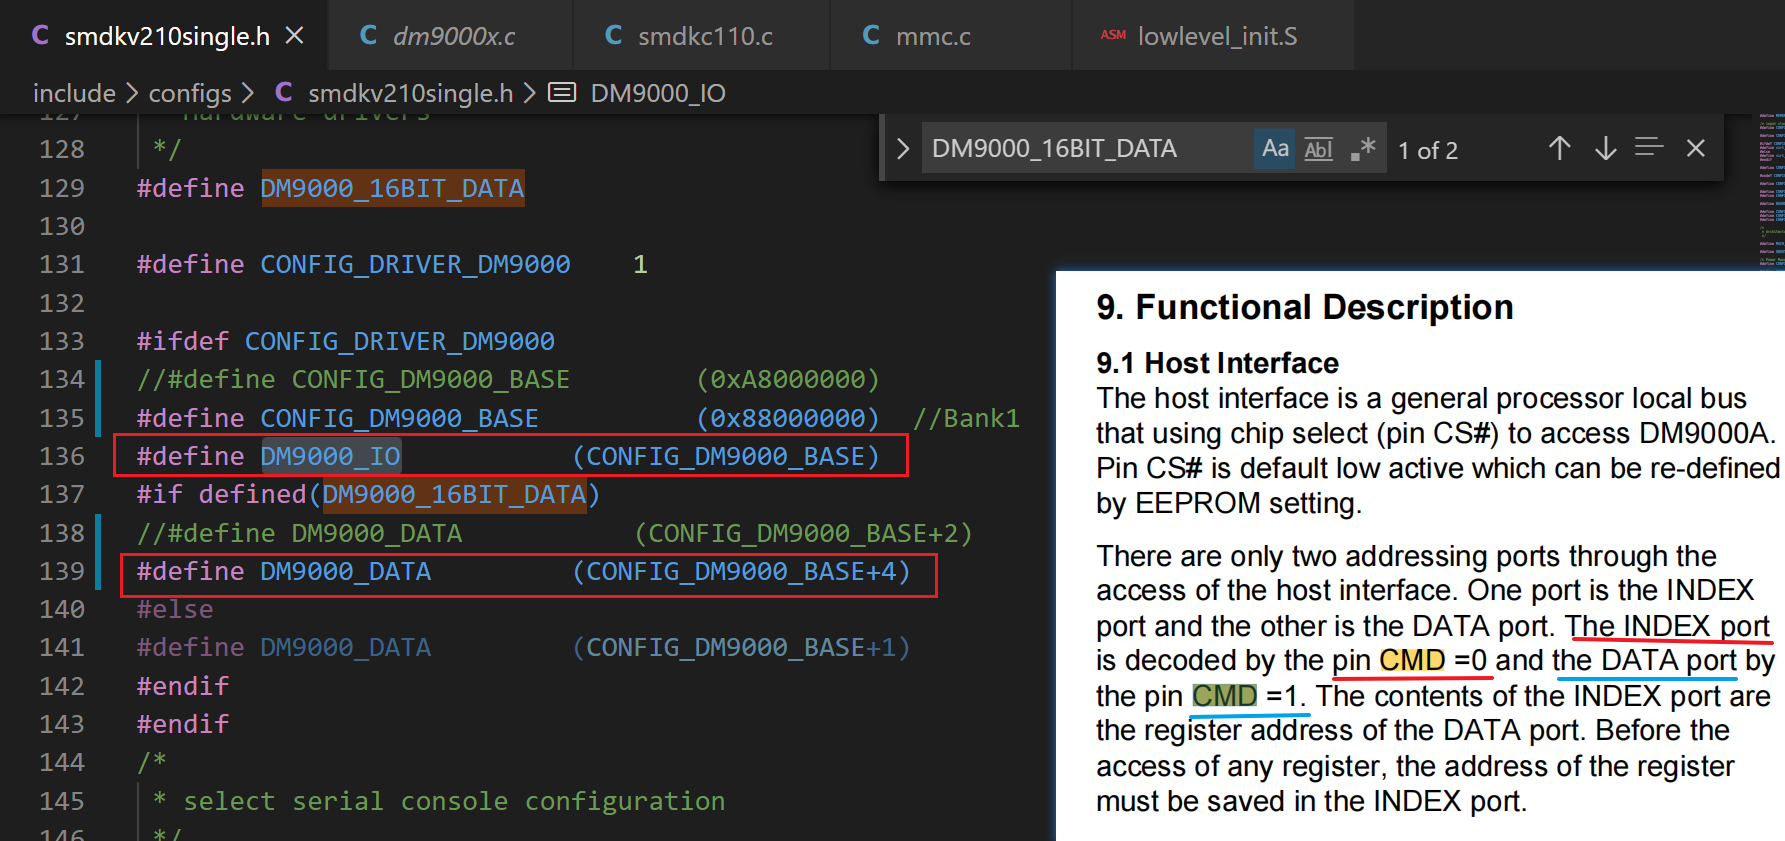The height and width of the screenshot is (841, 1785).
Task: Expand the replace field in find widget
Action: (903, 149)
